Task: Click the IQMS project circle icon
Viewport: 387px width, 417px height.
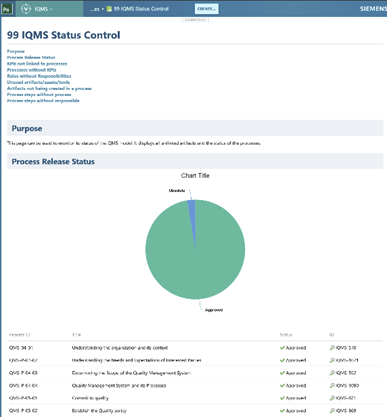Action: click(x=26, y=9)
